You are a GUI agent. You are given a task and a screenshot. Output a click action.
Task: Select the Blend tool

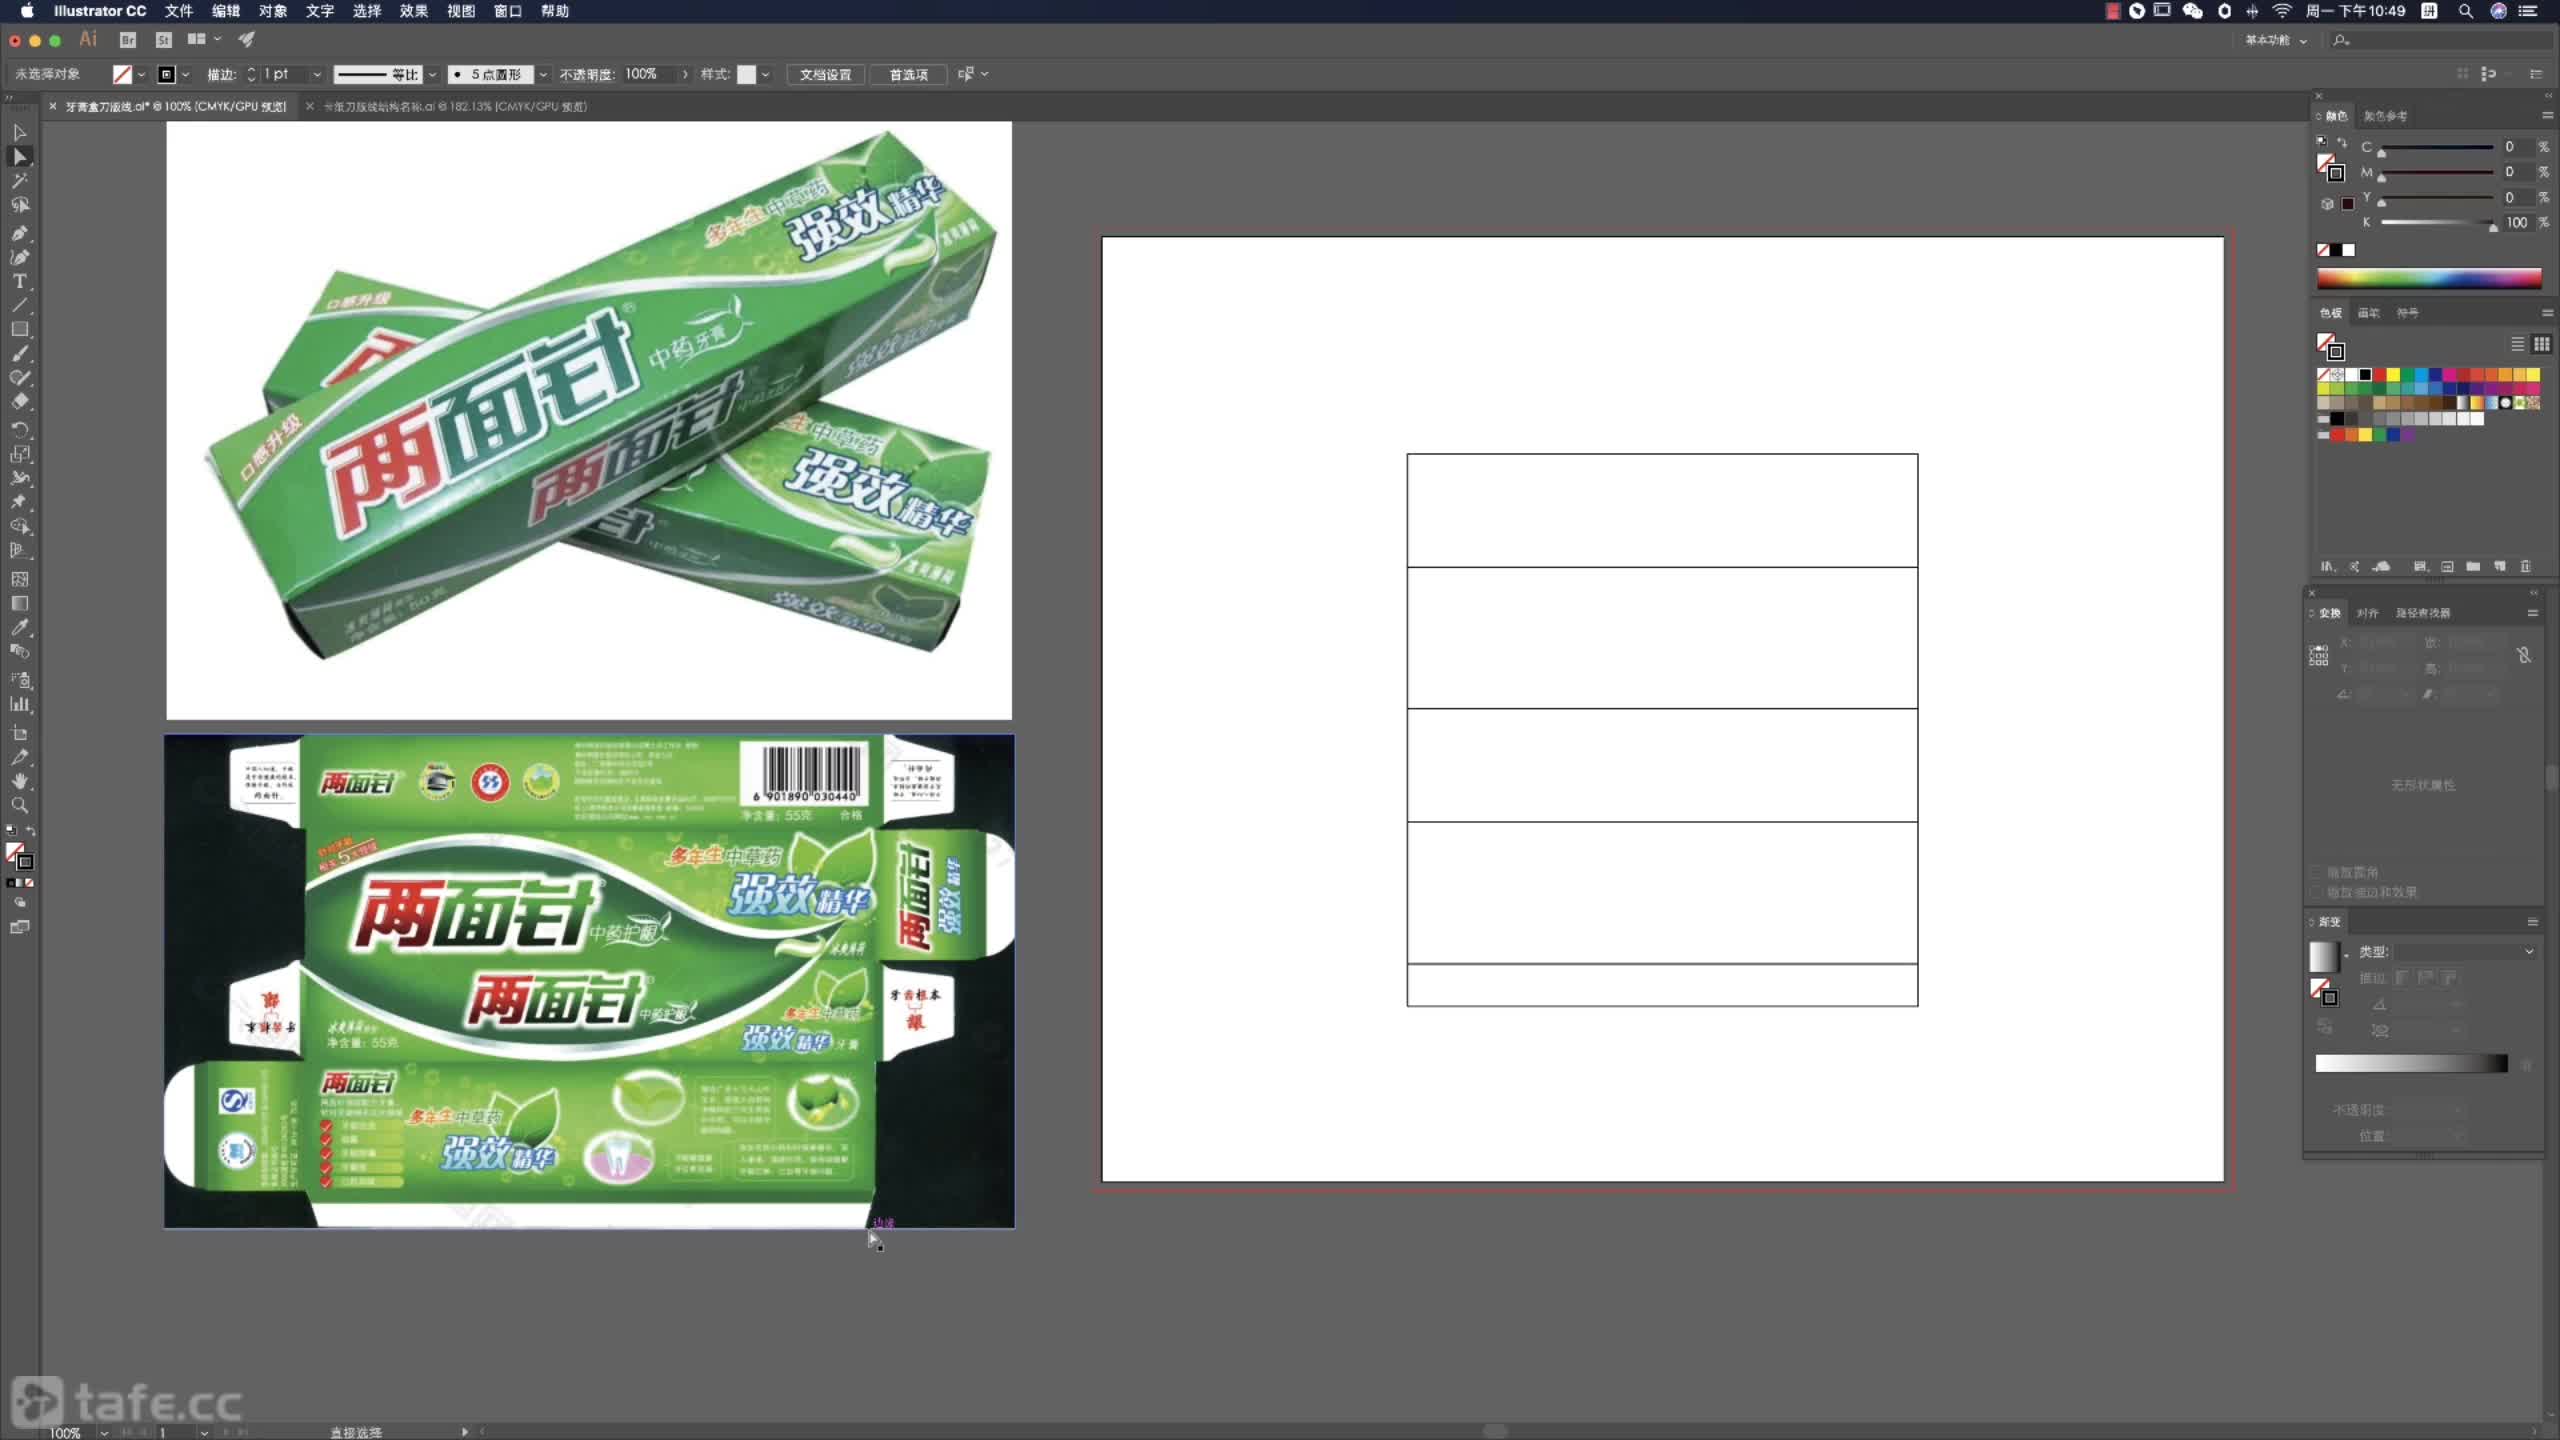[x=19, y=651]
